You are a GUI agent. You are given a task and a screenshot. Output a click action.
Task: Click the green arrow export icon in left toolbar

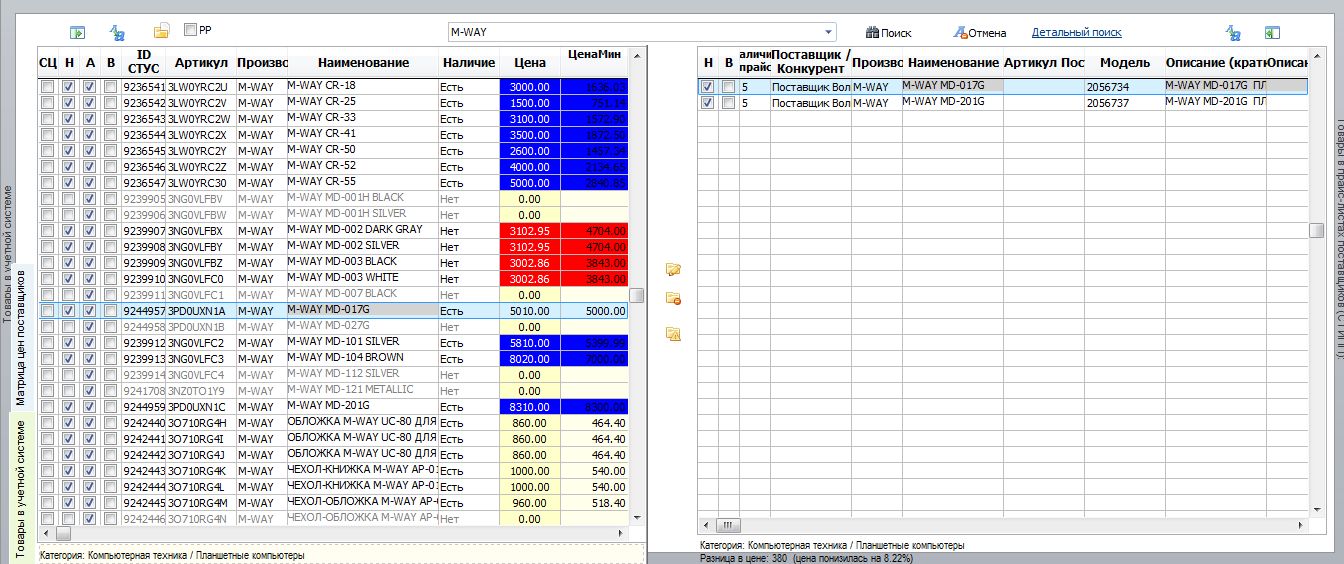[x=78, y=33]
